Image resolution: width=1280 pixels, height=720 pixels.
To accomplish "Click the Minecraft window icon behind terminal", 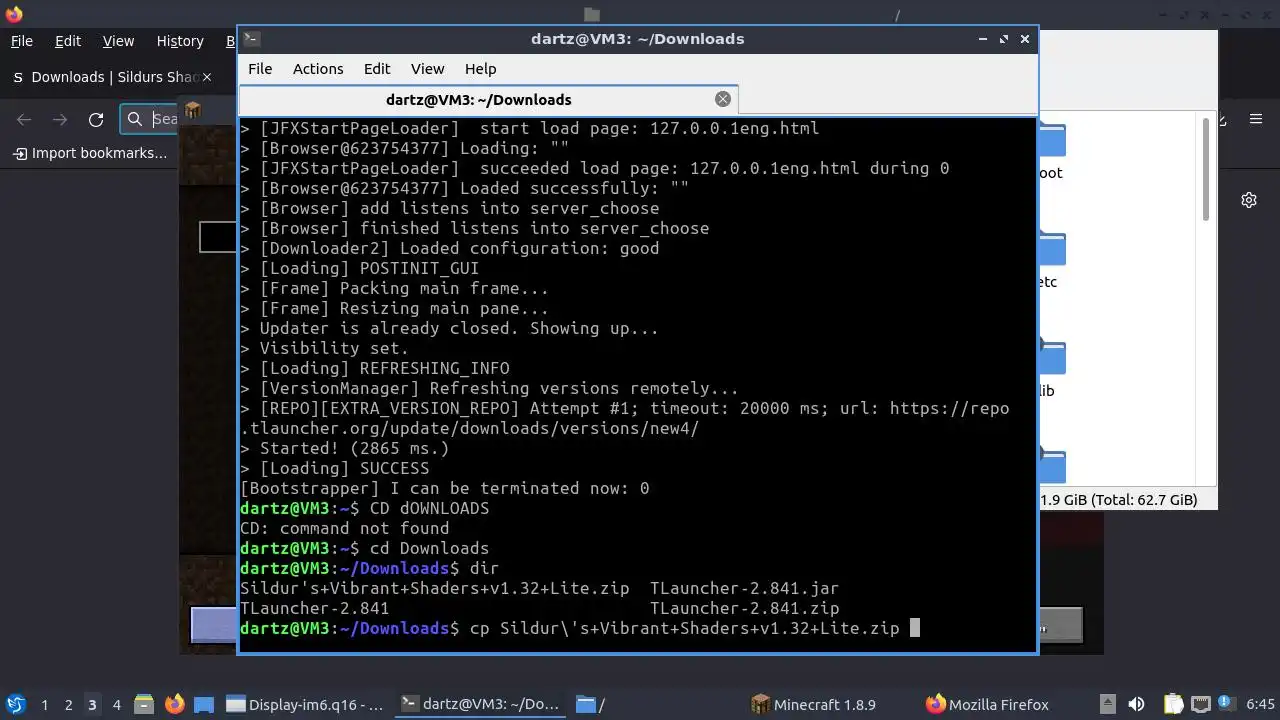I will [x=193, y=110].
